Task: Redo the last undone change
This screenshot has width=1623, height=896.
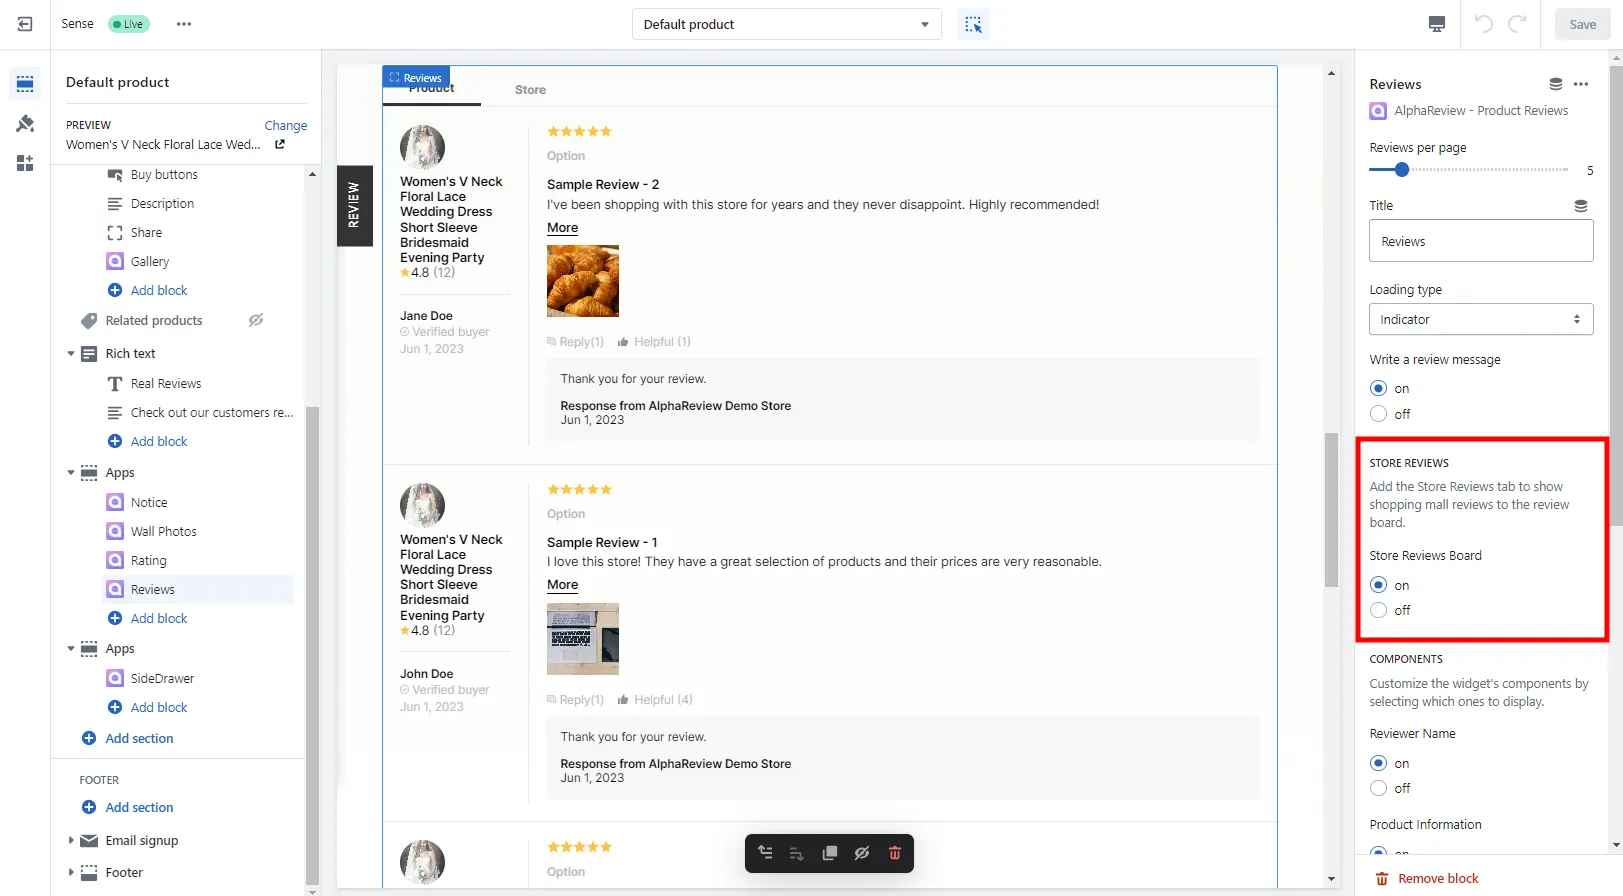Action: (x=1517, y=24)
